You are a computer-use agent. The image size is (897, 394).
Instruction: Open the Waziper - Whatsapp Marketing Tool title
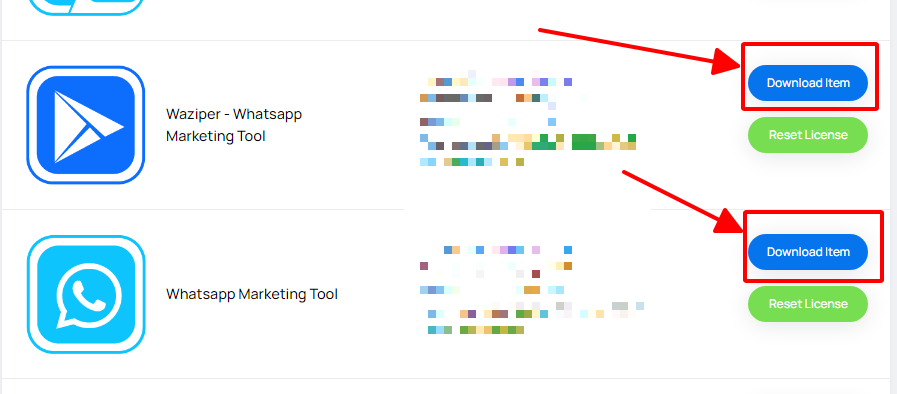click(234, 125)
